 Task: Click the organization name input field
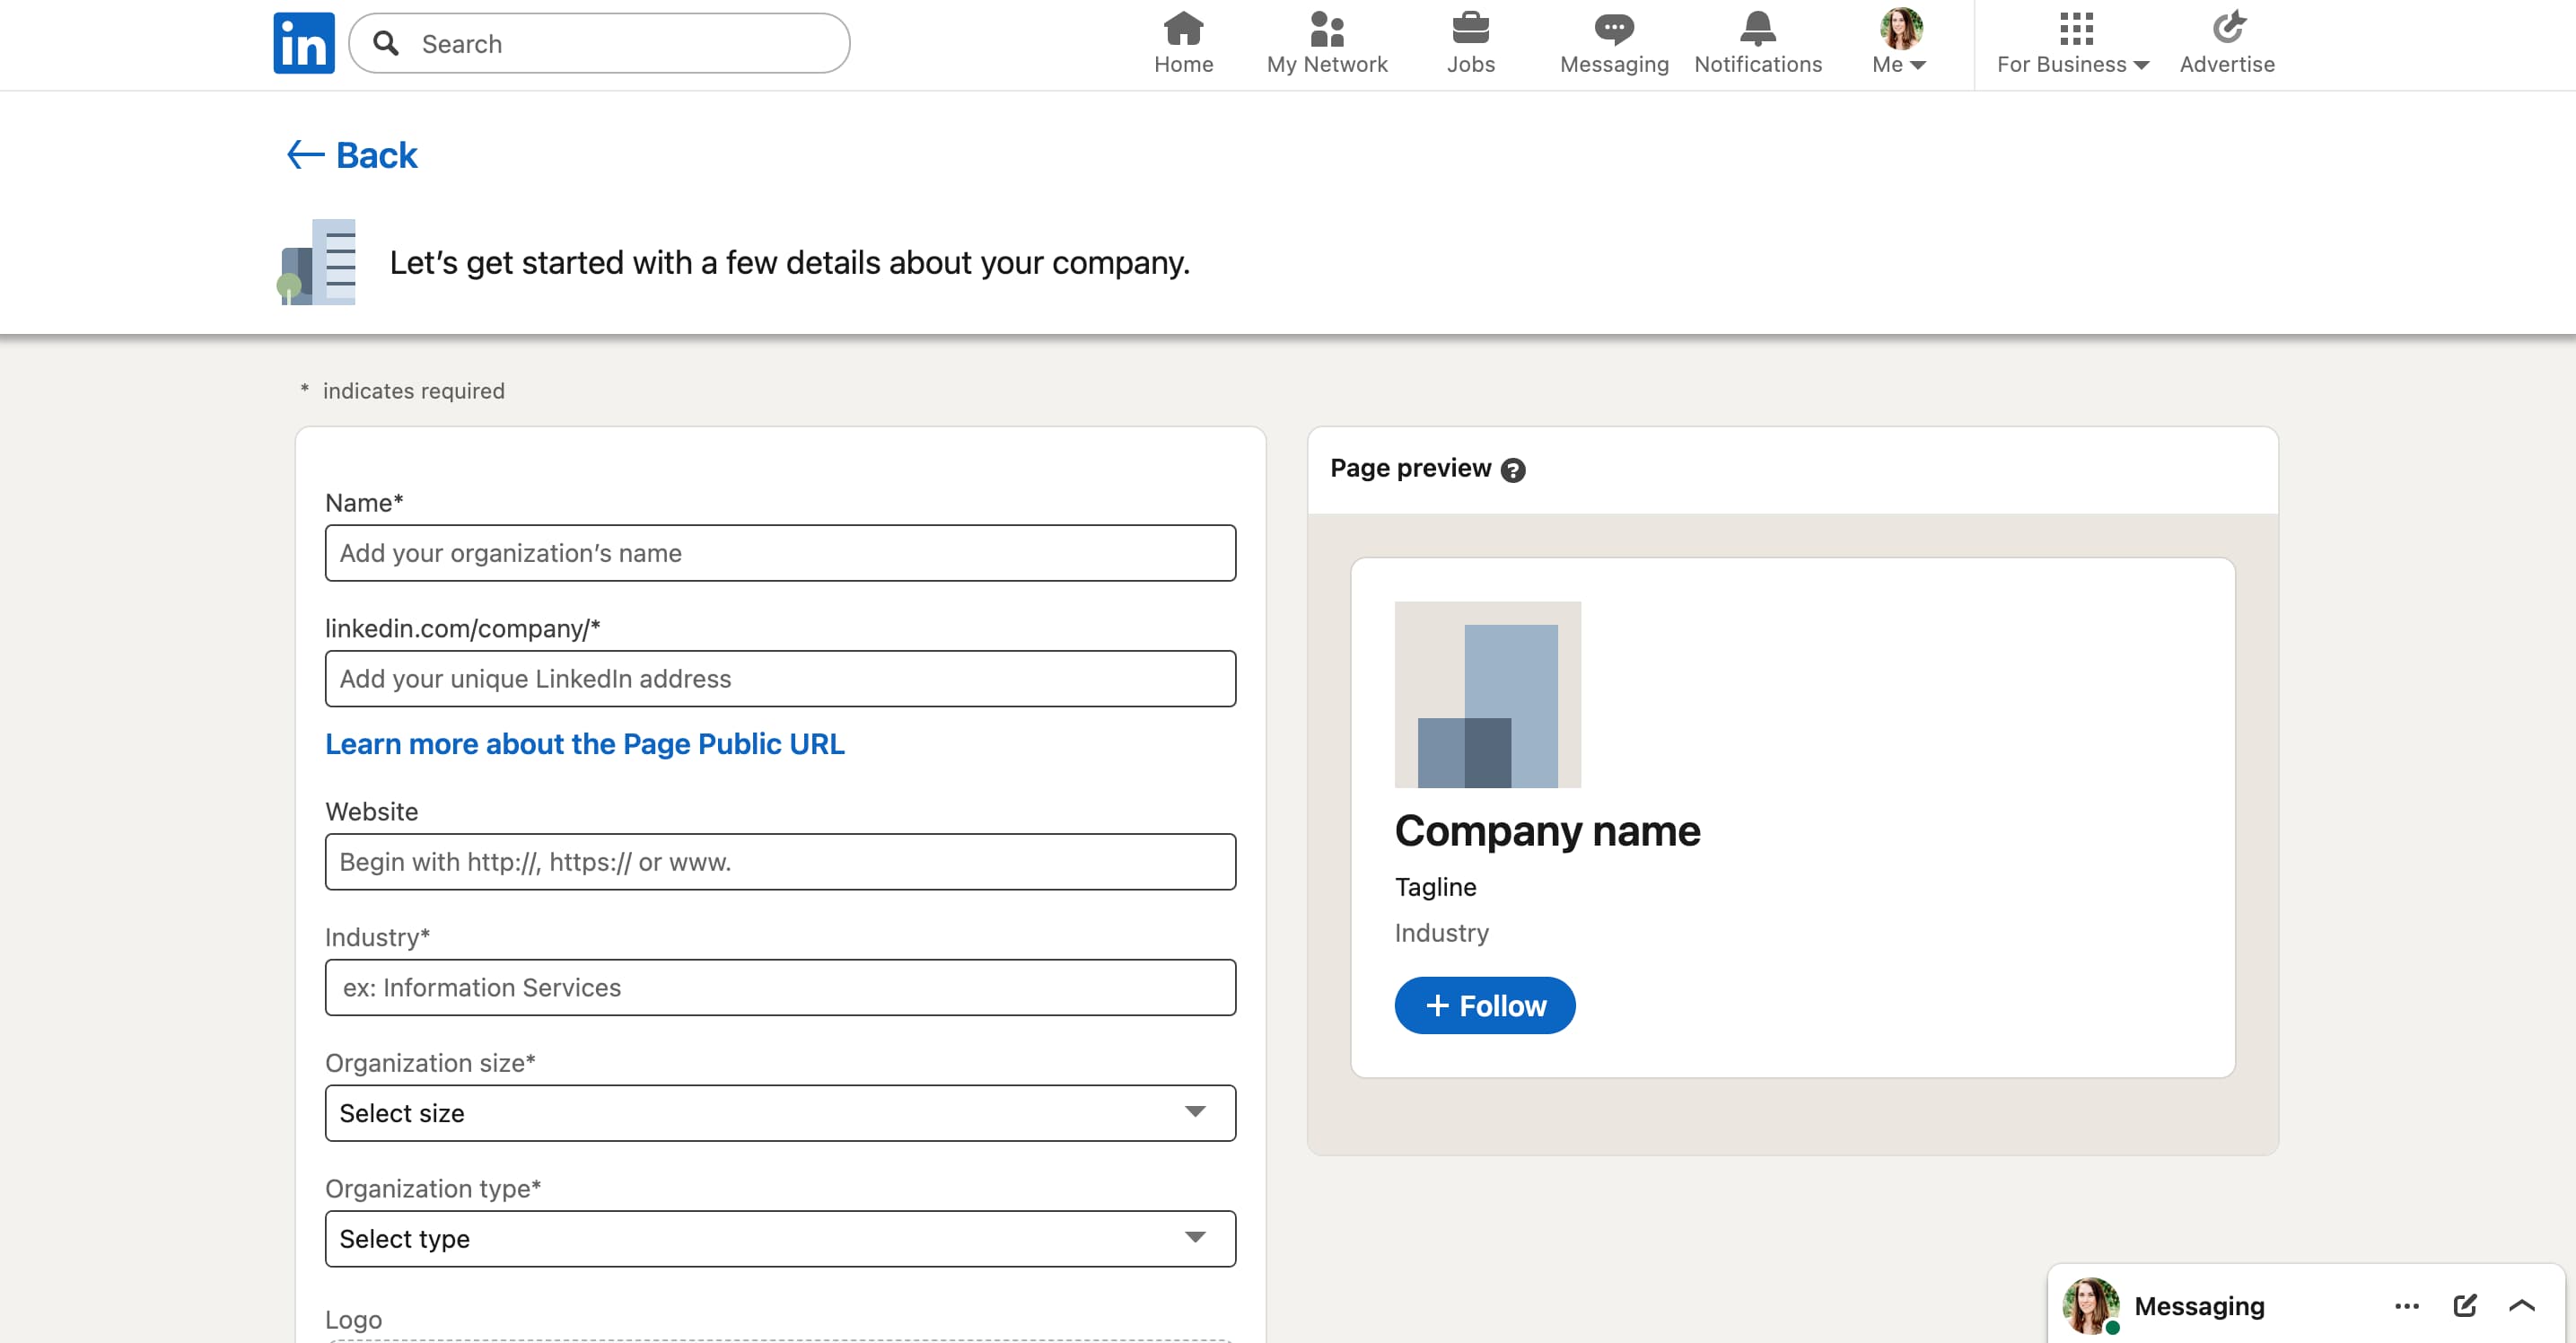(780, 552)
